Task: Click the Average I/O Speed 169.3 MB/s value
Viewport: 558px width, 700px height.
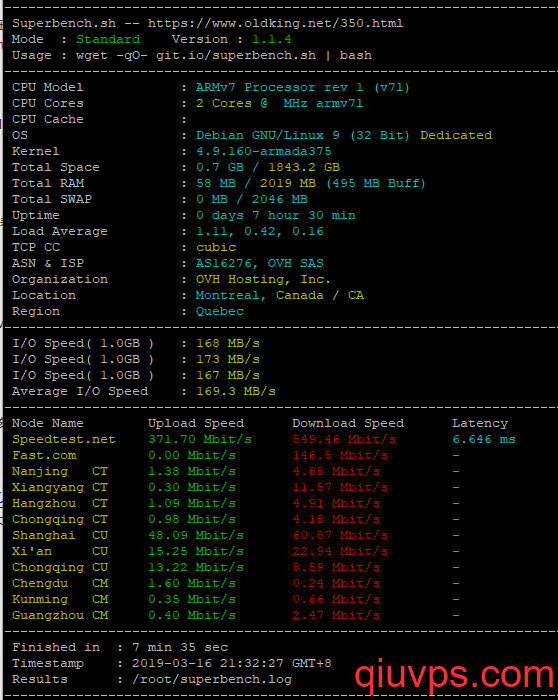Action: tap(236, 392)
